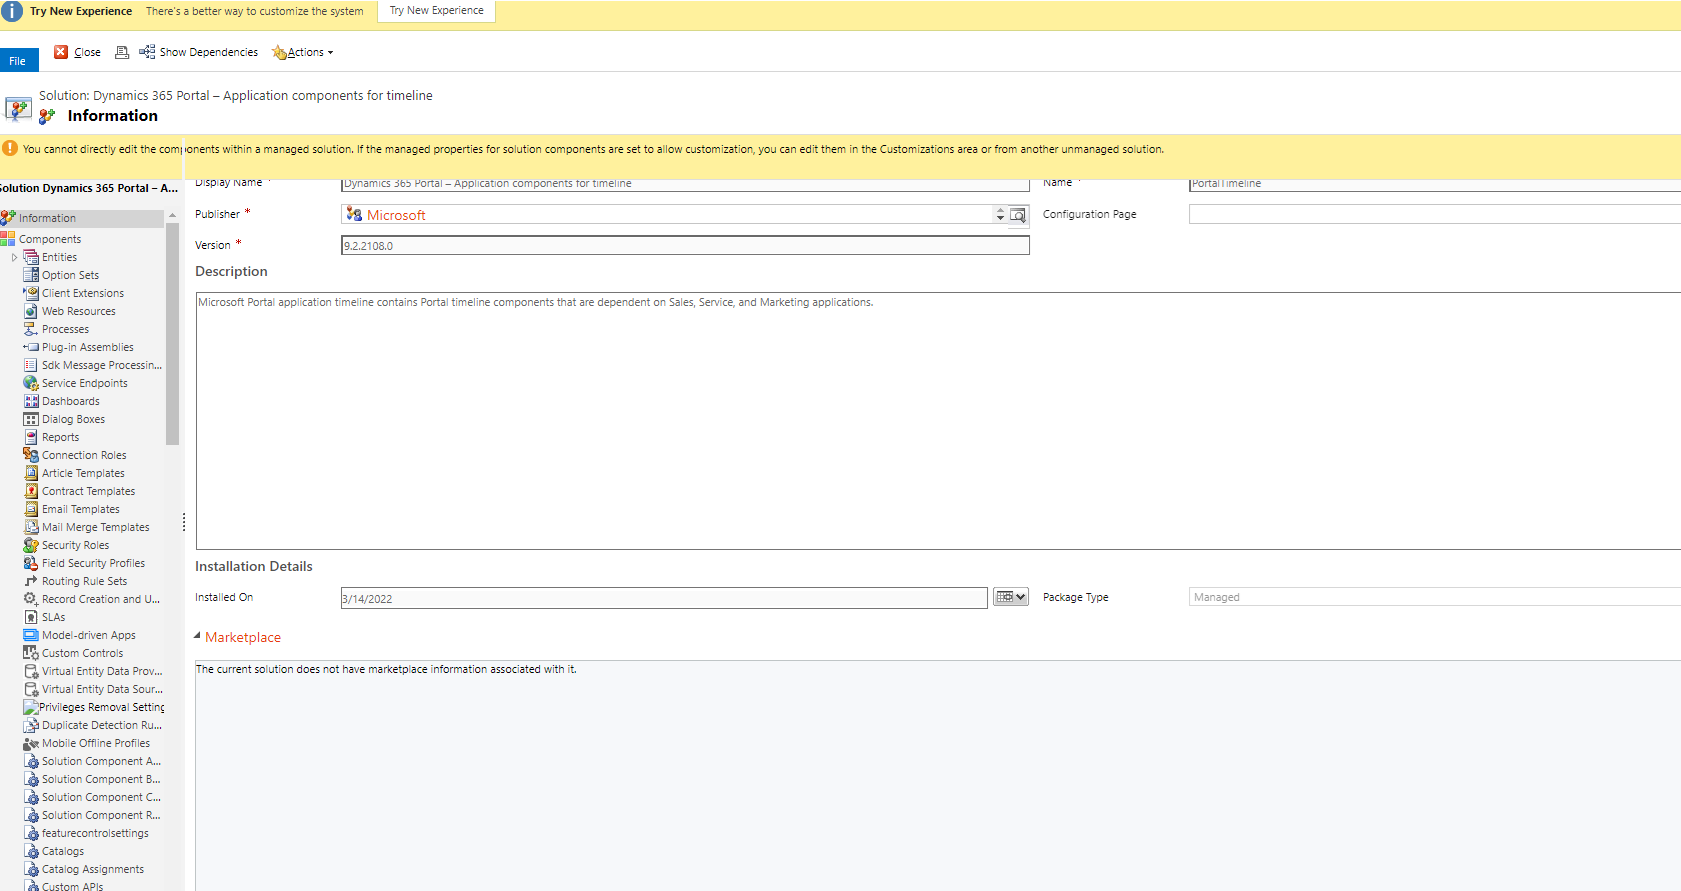Click the print preview icon beside Close
The width and height of the screenshot is (1681, 891).
coord(122,52)
